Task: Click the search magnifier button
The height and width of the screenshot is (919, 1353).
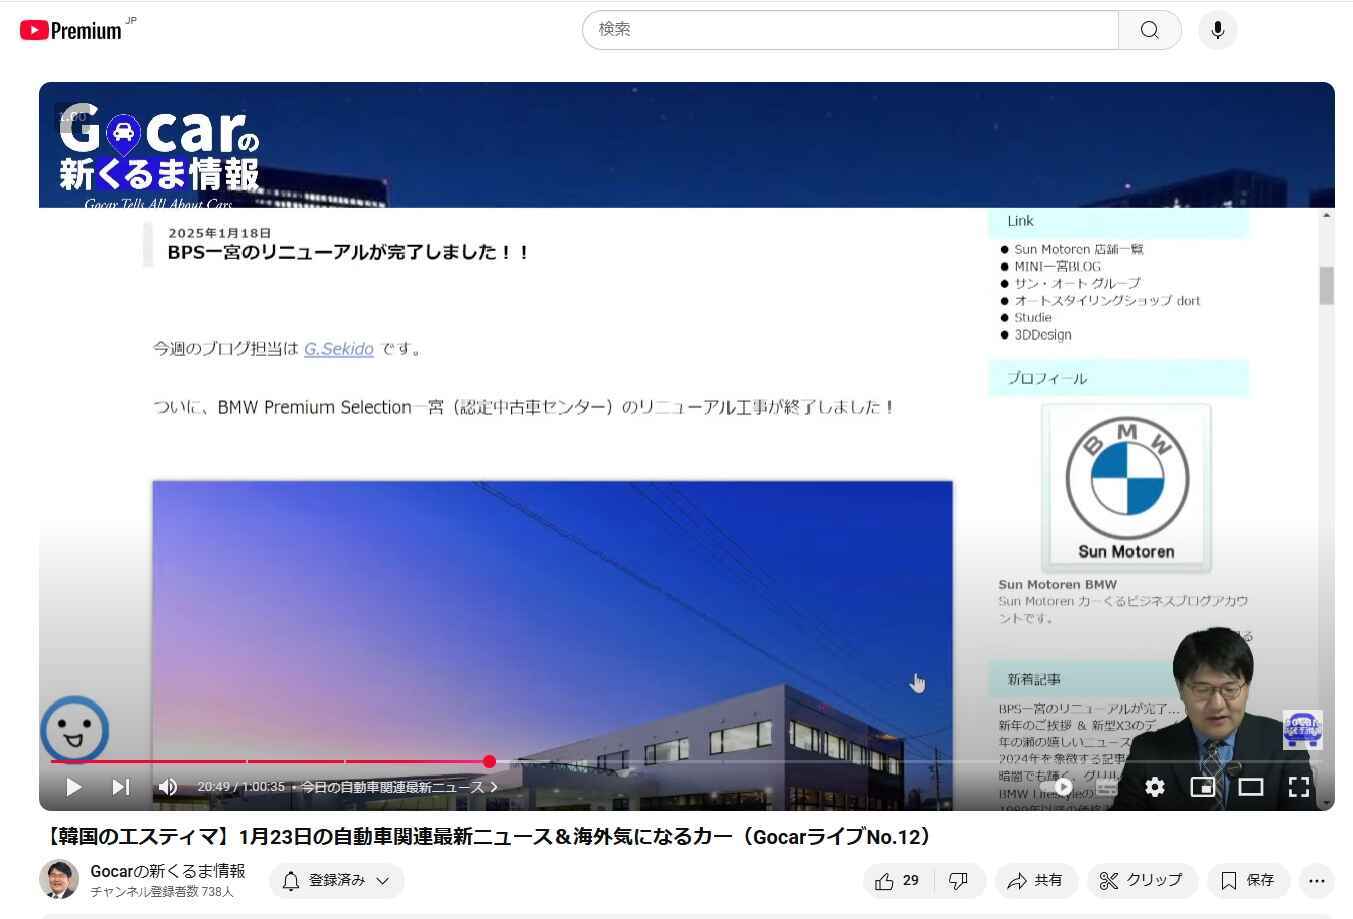Action: [x=1150, y=30]
